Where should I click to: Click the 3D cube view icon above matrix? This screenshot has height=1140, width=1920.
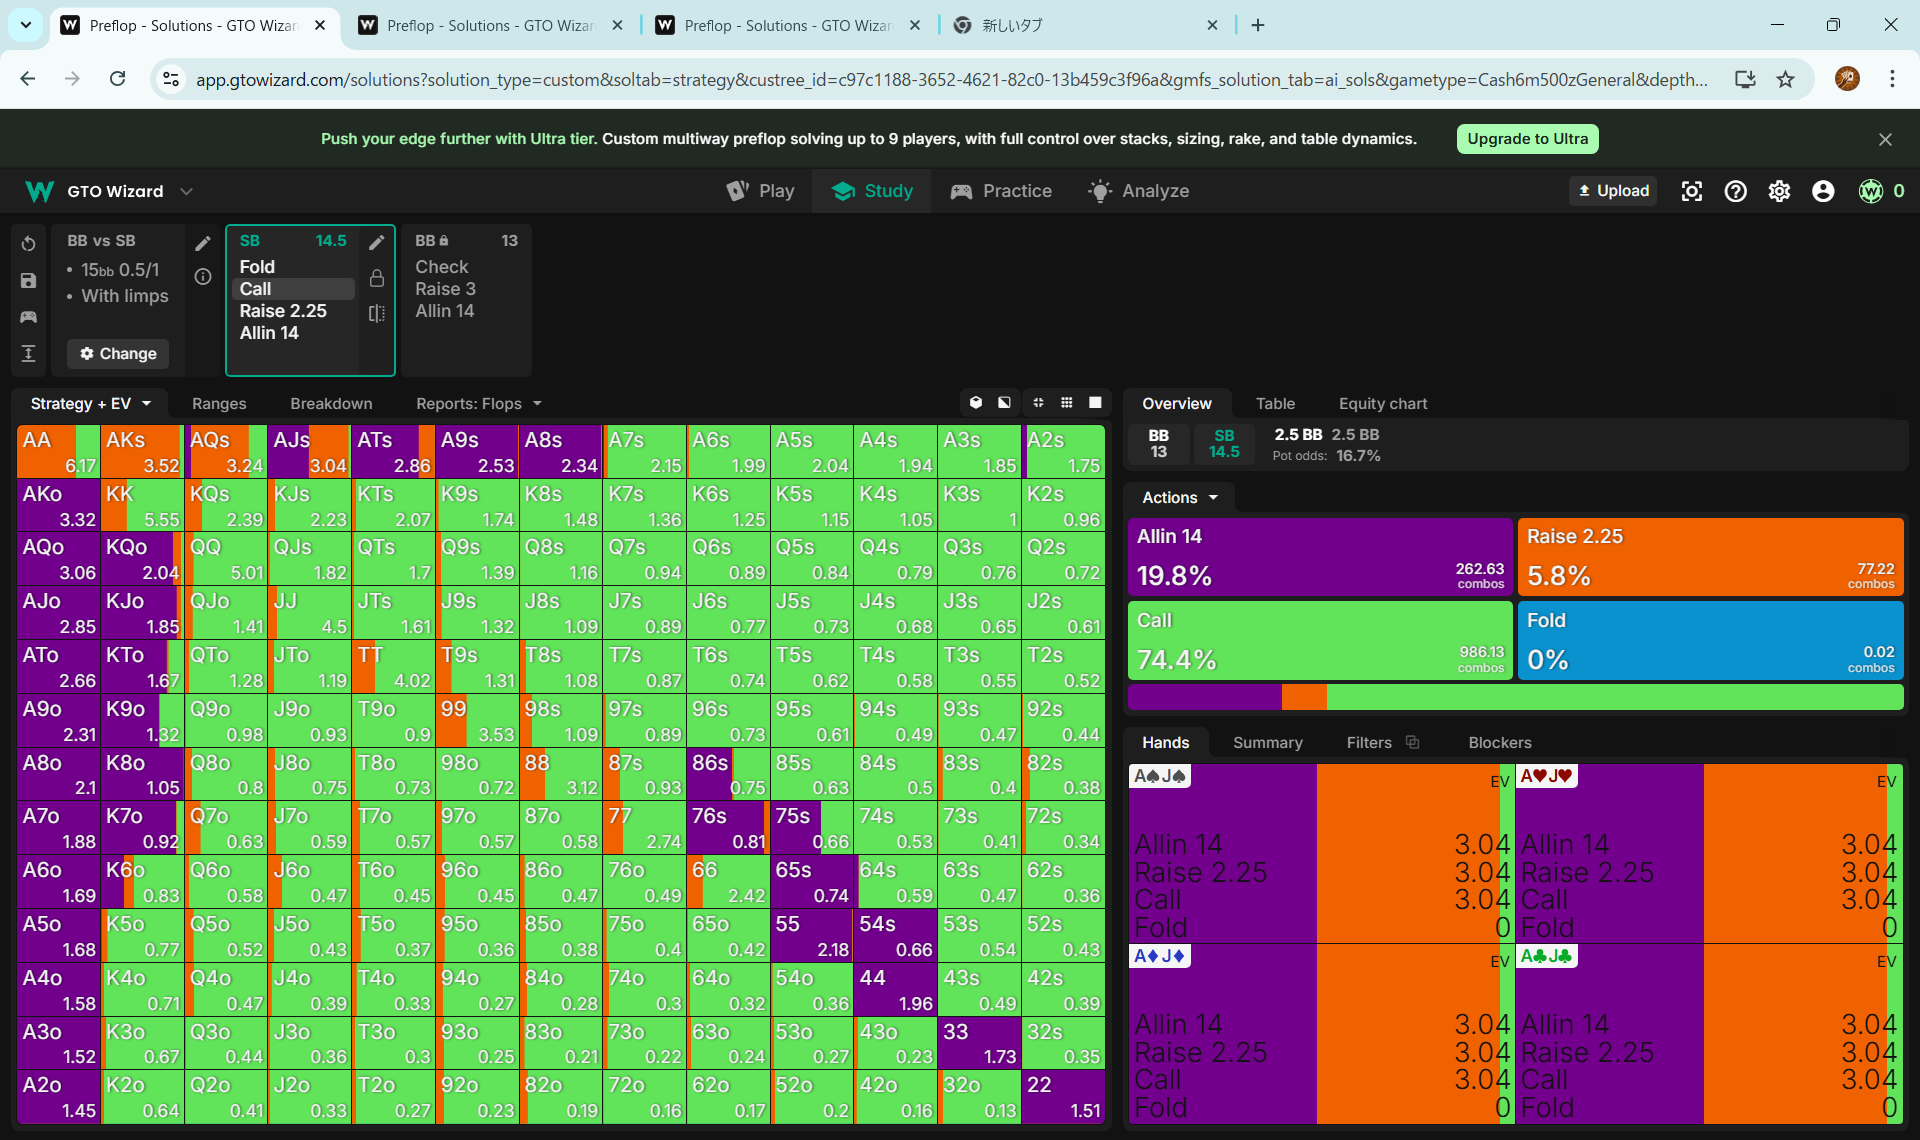pos(976,403)
